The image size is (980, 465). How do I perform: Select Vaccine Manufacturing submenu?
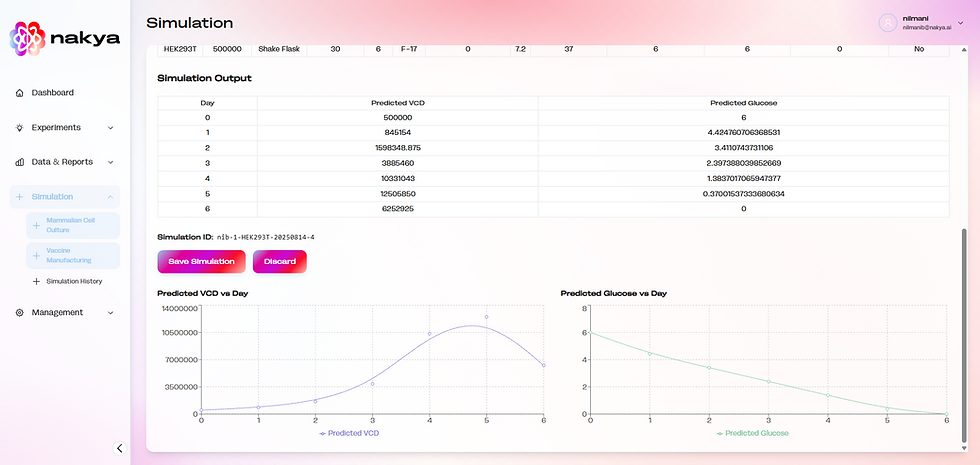coord(73,256)
